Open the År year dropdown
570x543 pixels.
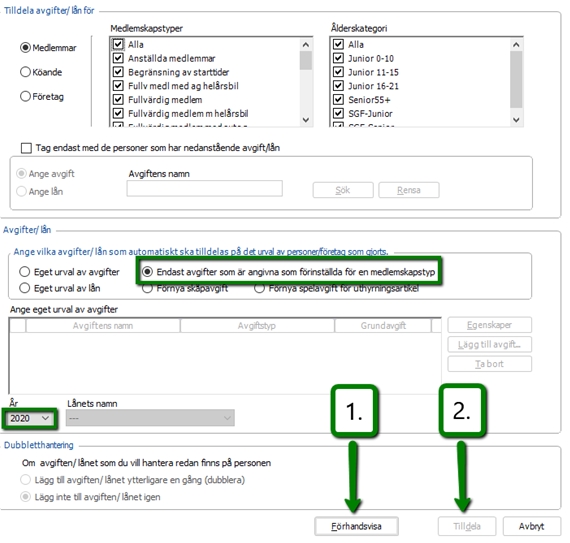[x=29, y=419]
